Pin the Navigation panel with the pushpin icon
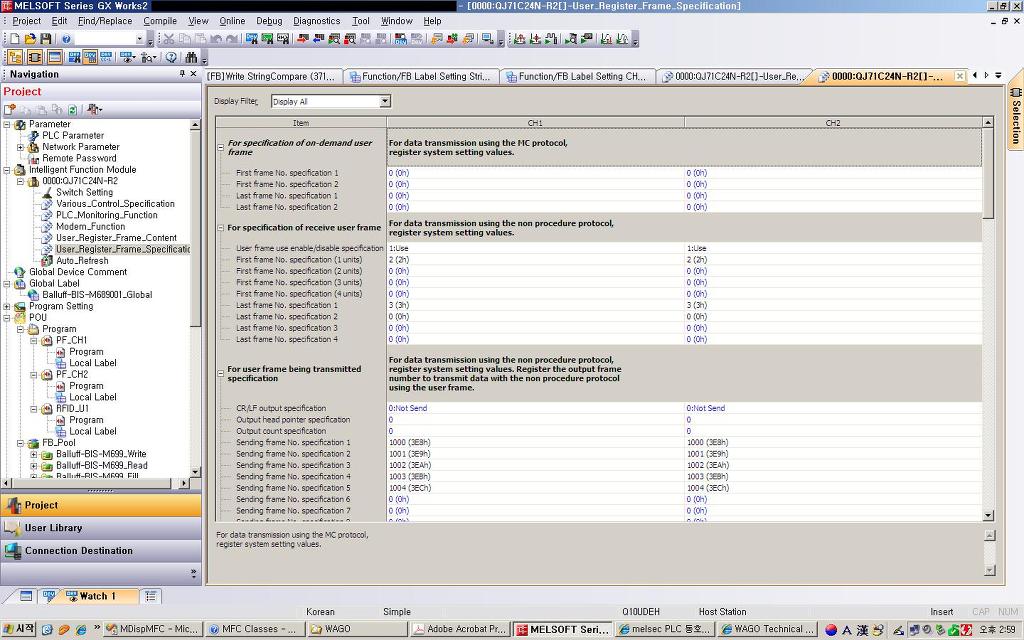Viewport: 1024px width, 640px height. [182, 74]
